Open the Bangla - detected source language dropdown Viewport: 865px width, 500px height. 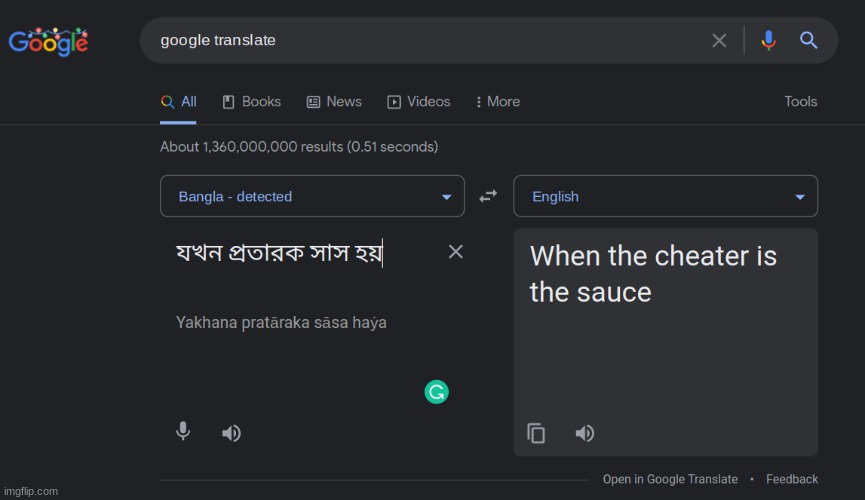tap(312, 196)
